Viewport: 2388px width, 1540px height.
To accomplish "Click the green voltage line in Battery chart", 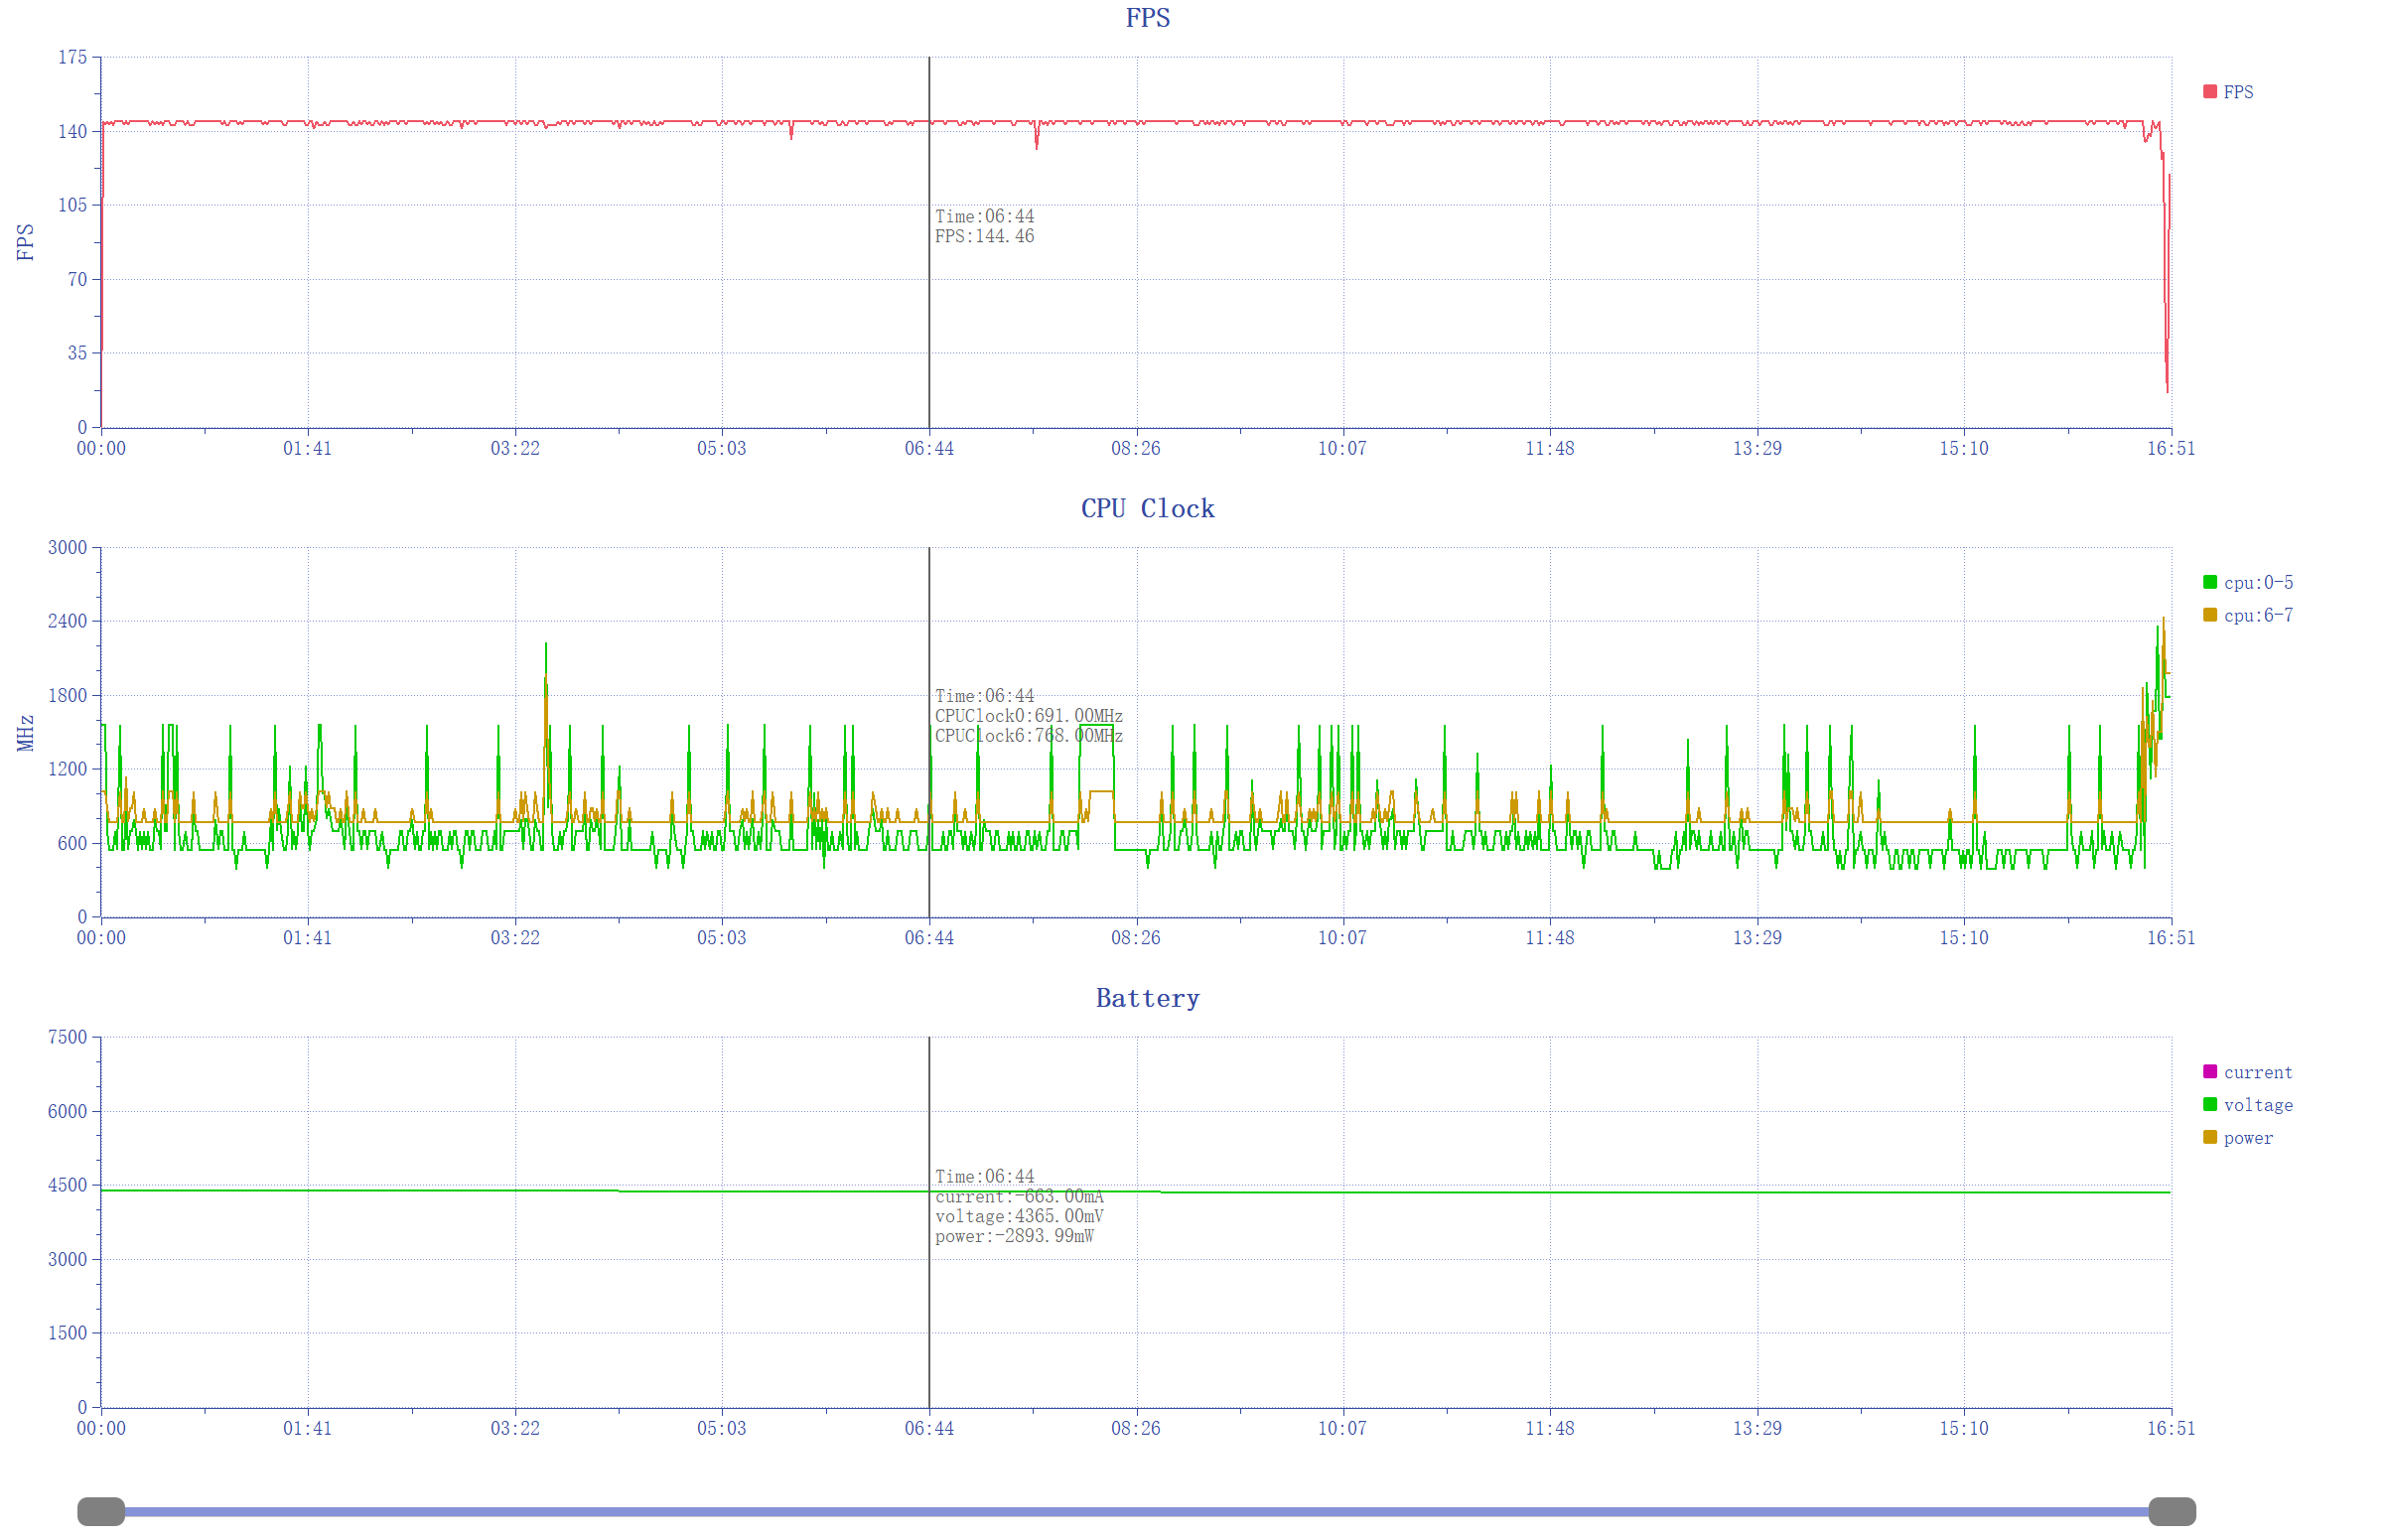I will pos(1500,1192).
